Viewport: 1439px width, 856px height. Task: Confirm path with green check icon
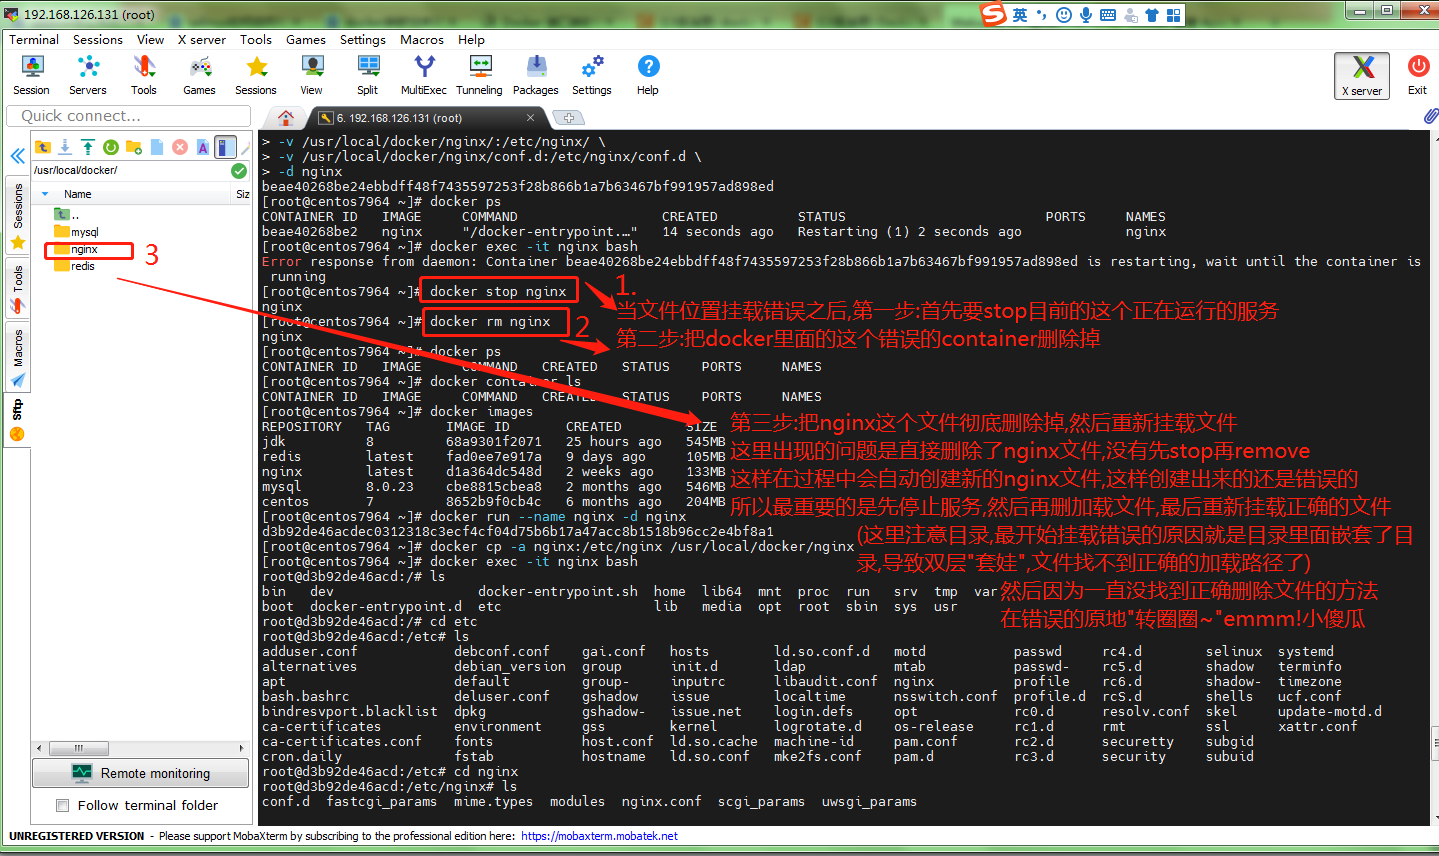[239, 170]
